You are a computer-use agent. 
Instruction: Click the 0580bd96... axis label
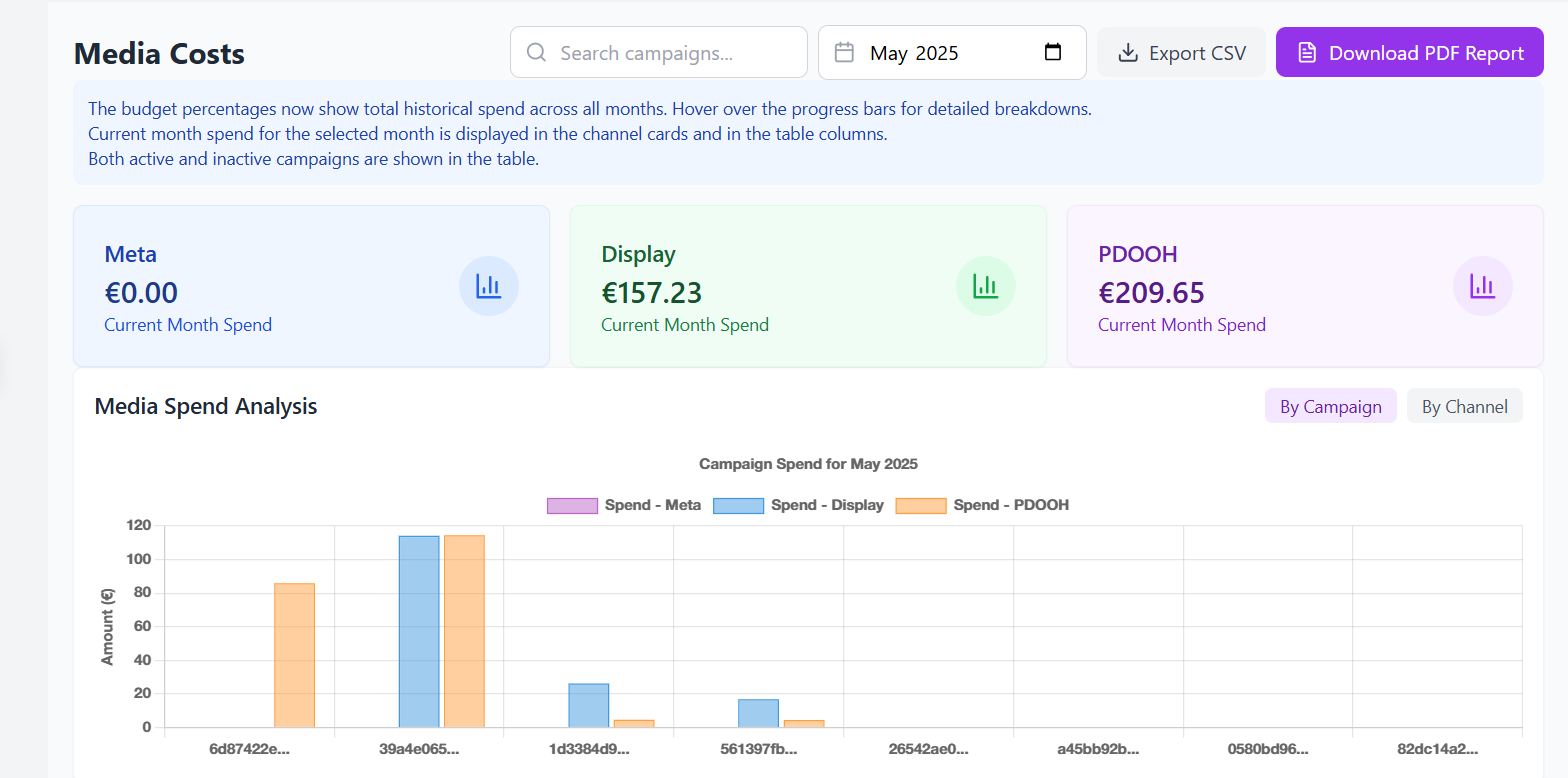[x=1268, y=748]
